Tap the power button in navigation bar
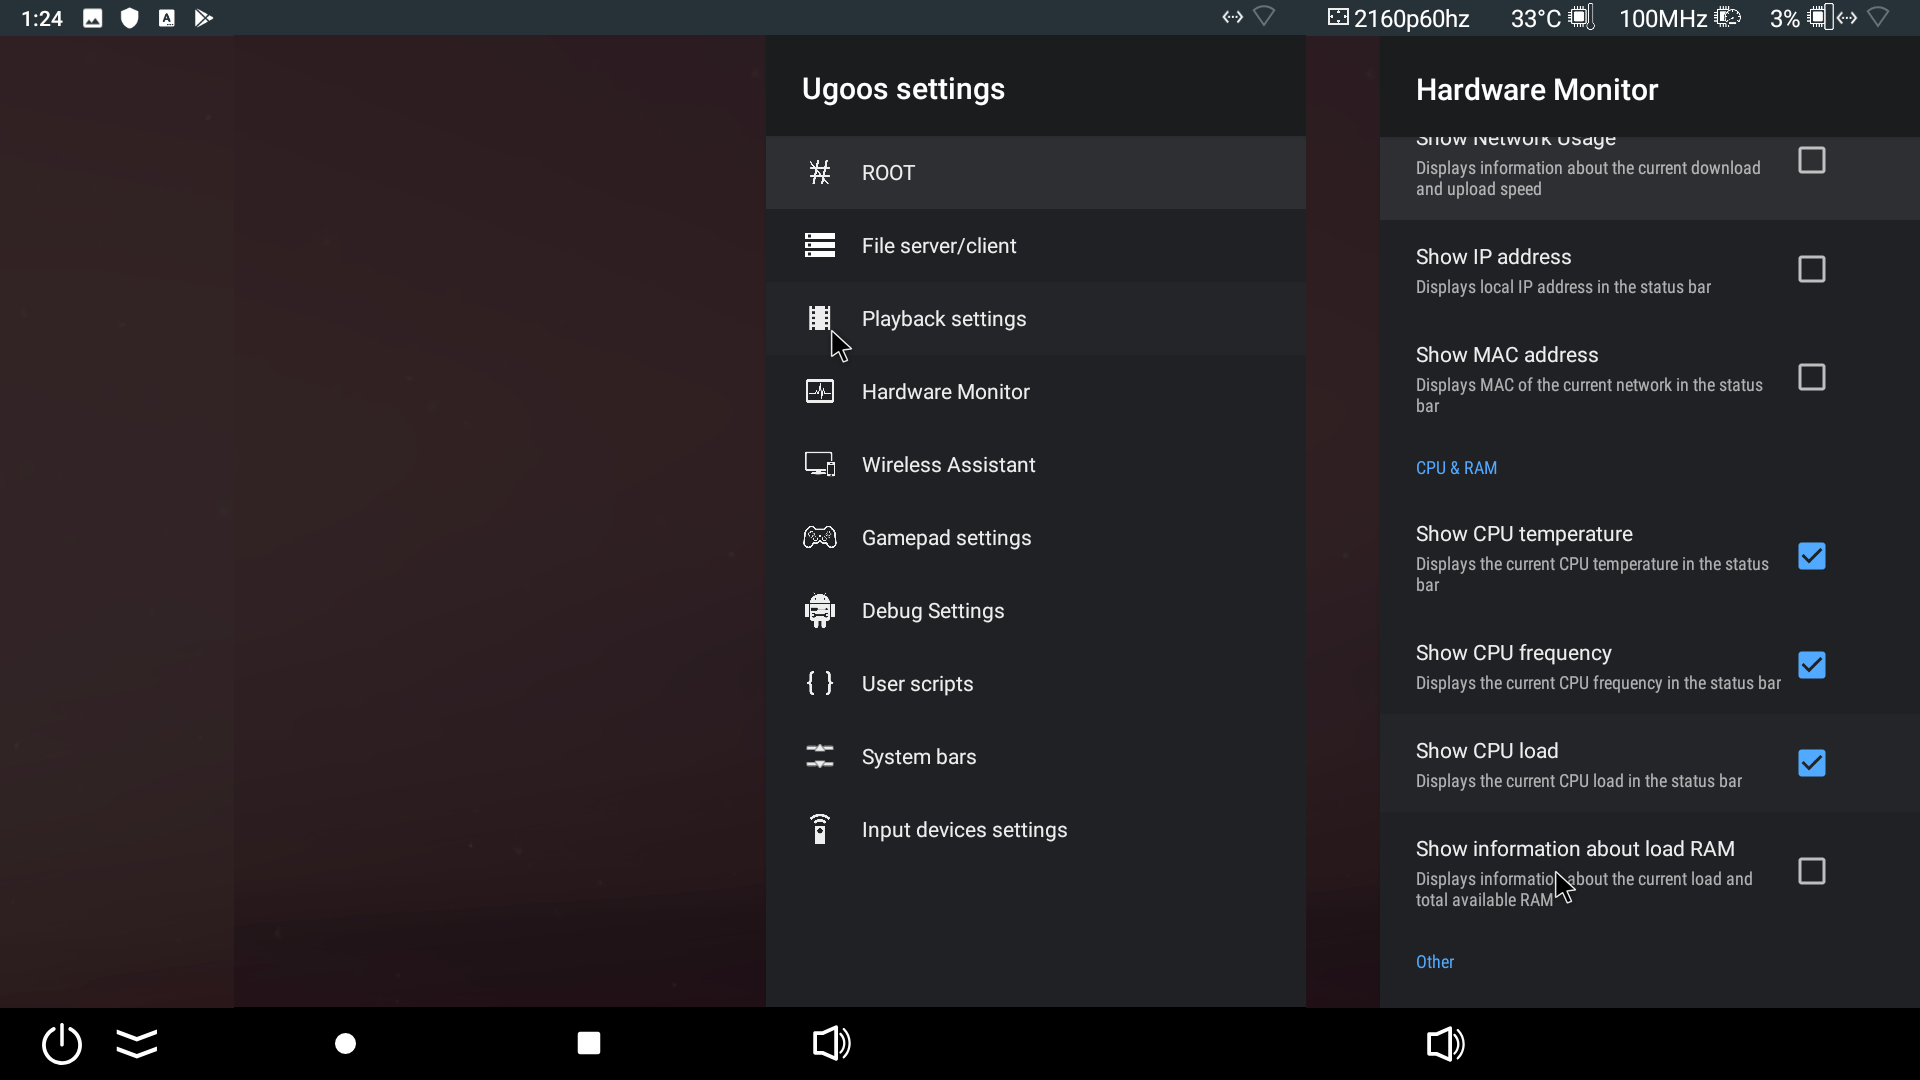 [62, 1043]
